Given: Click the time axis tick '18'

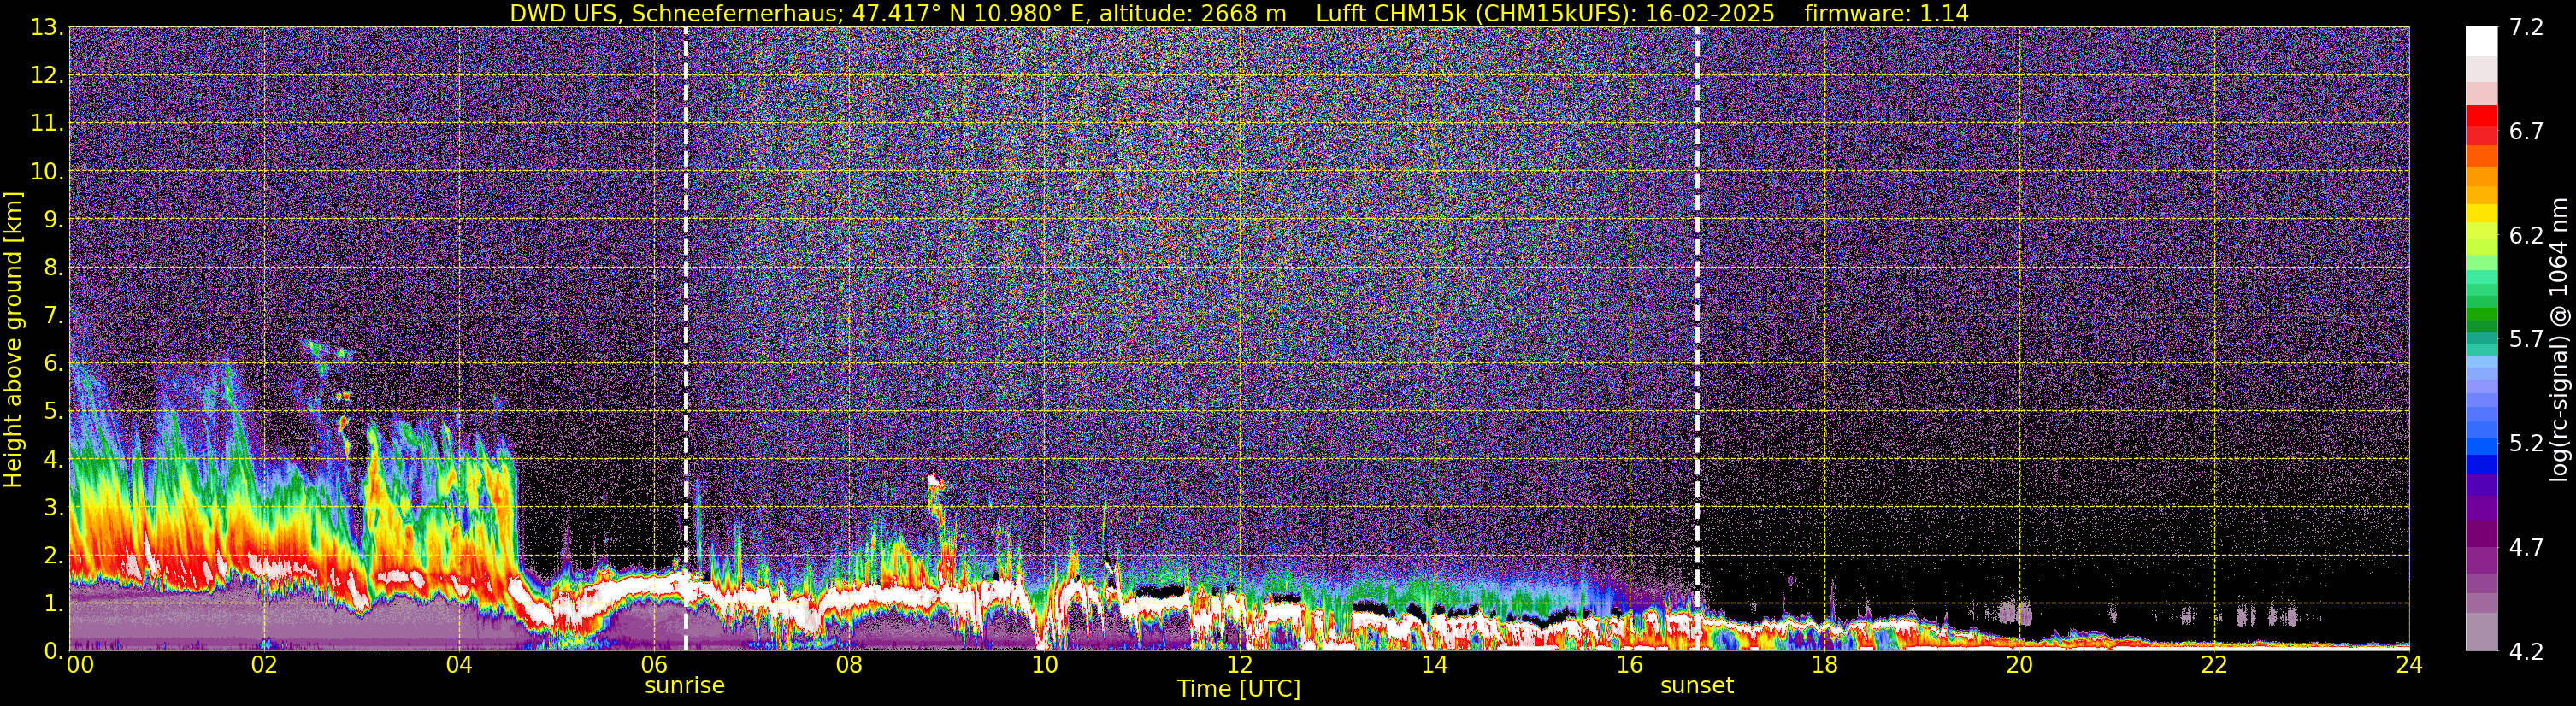Looking at the screenshot, I should (x=1824, y=665).
